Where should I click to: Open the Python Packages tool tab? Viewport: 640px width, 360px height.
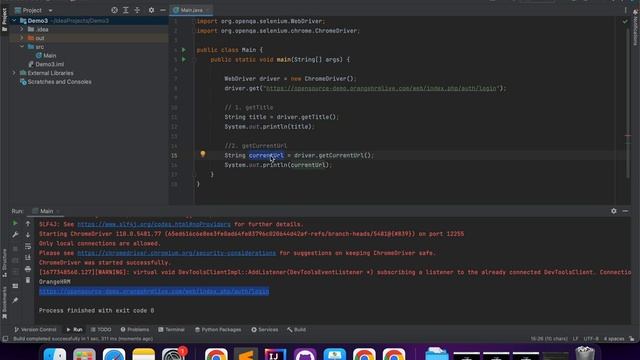coord(218,329)
